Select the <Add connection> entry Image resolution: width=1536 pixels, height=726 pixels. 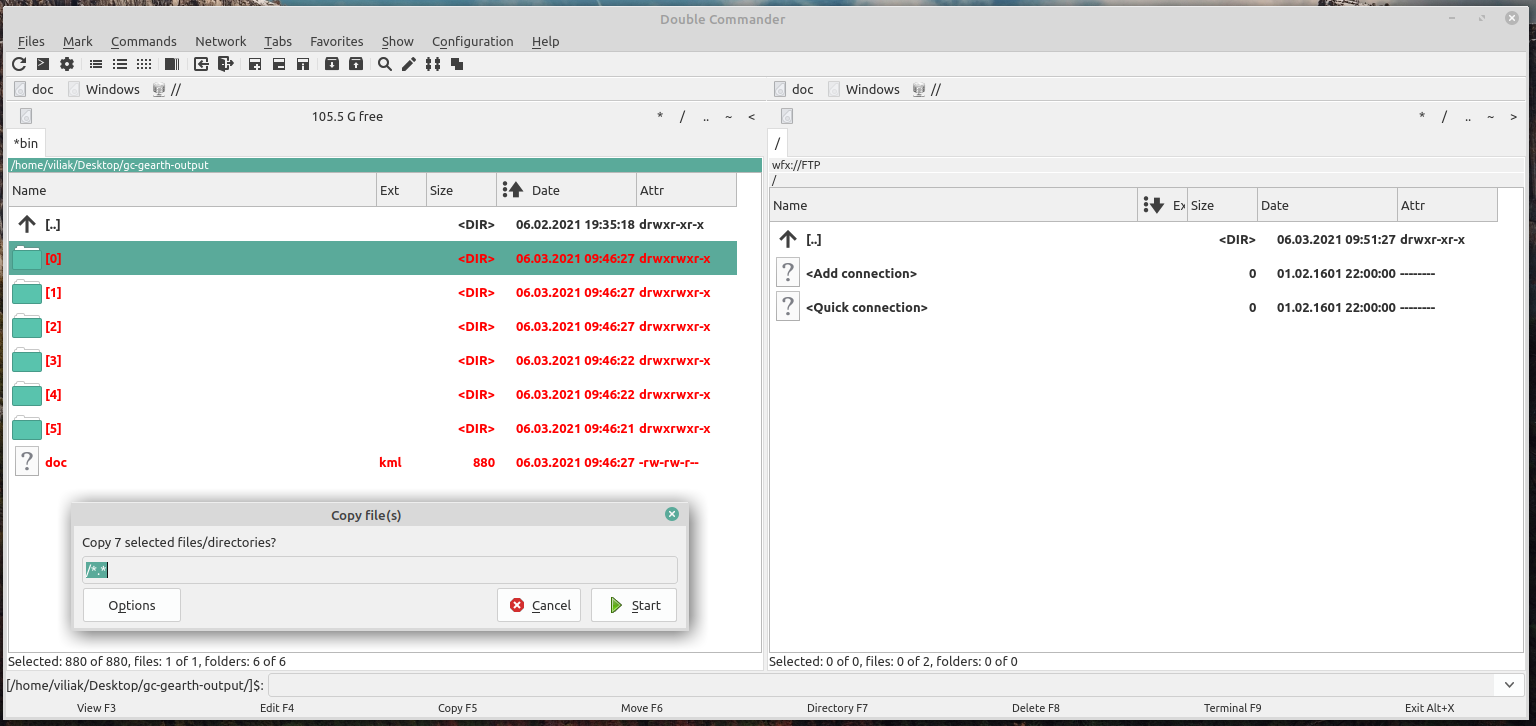[x=861, y=273]
